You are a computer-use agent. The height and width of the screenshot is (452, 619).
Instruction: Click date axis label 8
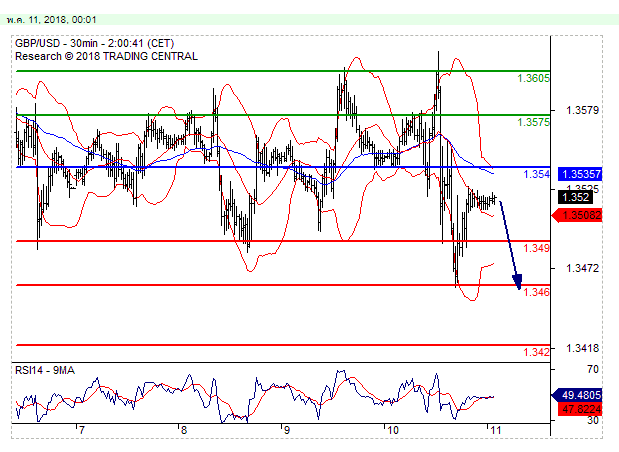click(184, 430)
